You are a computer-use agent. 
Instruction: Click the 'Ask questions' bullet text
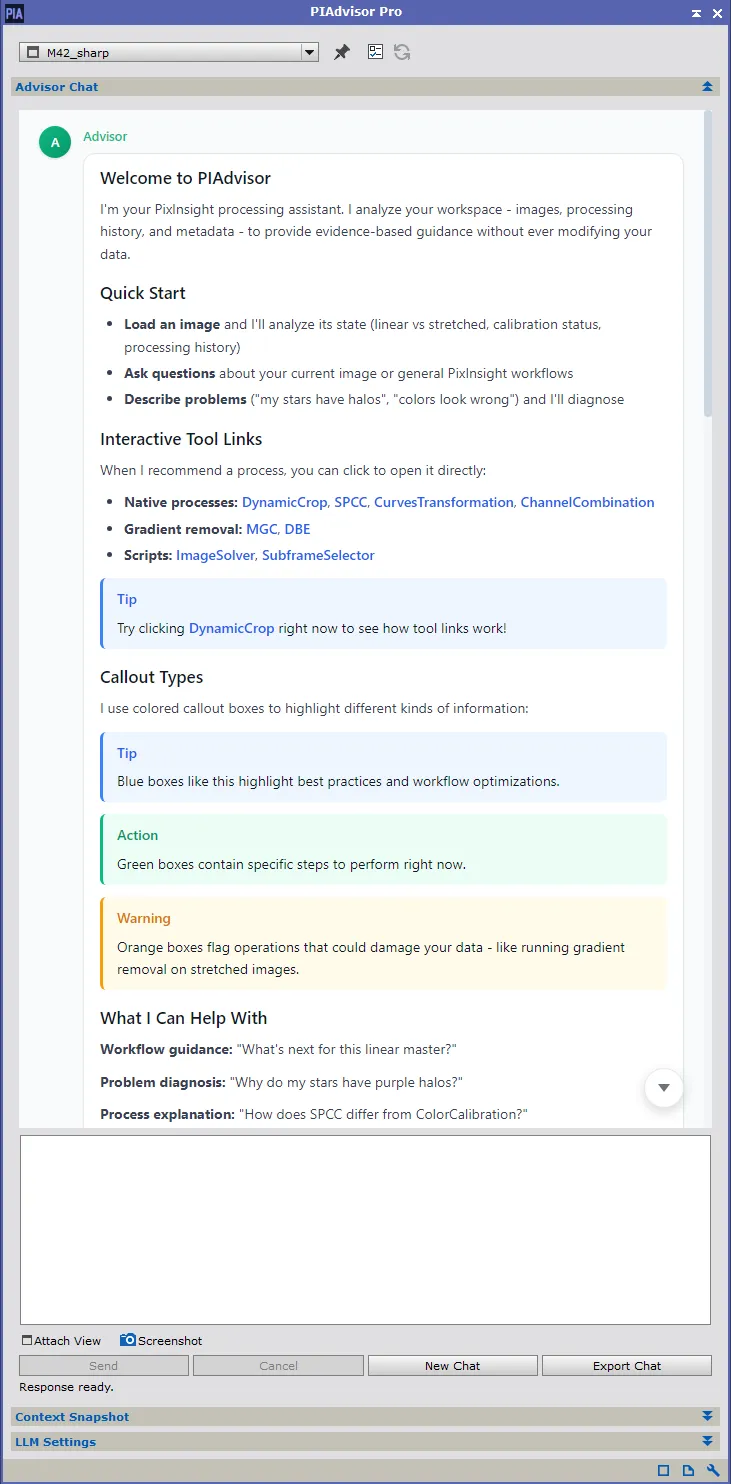click(169, 373)
